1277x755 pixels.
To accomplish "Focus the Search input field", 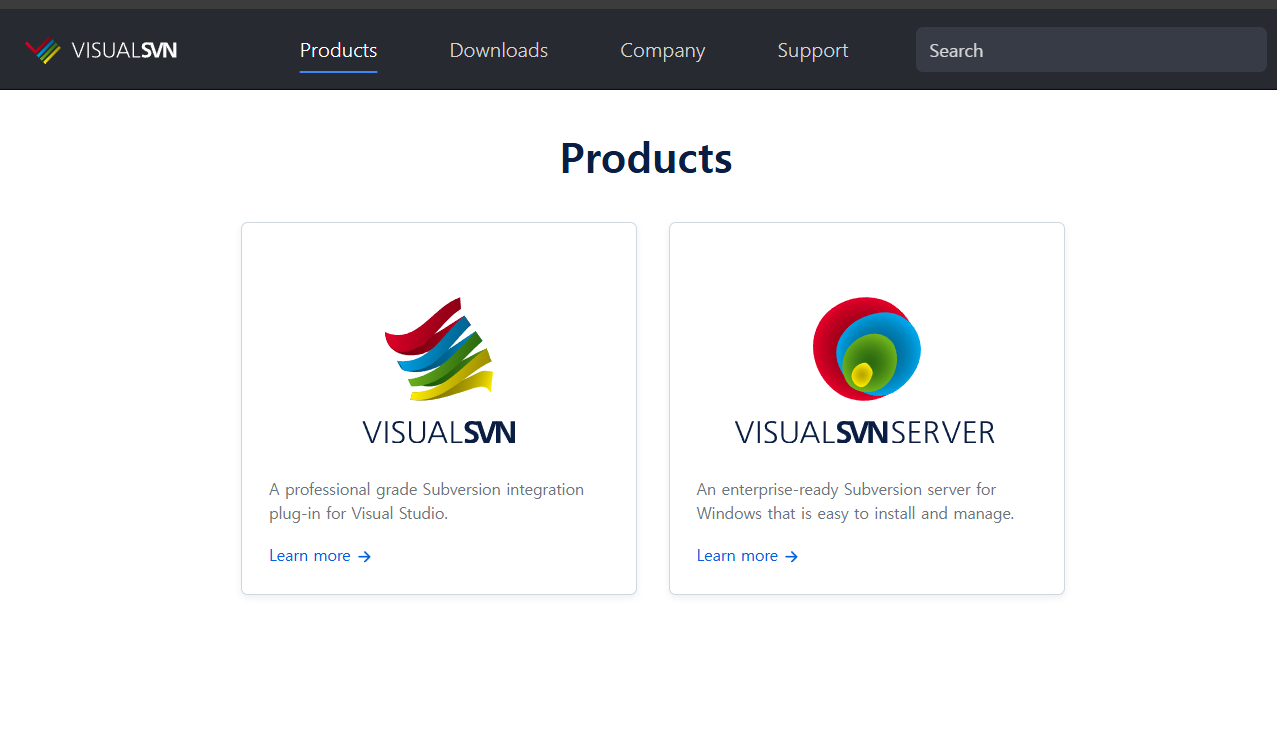I will 1091,50.
